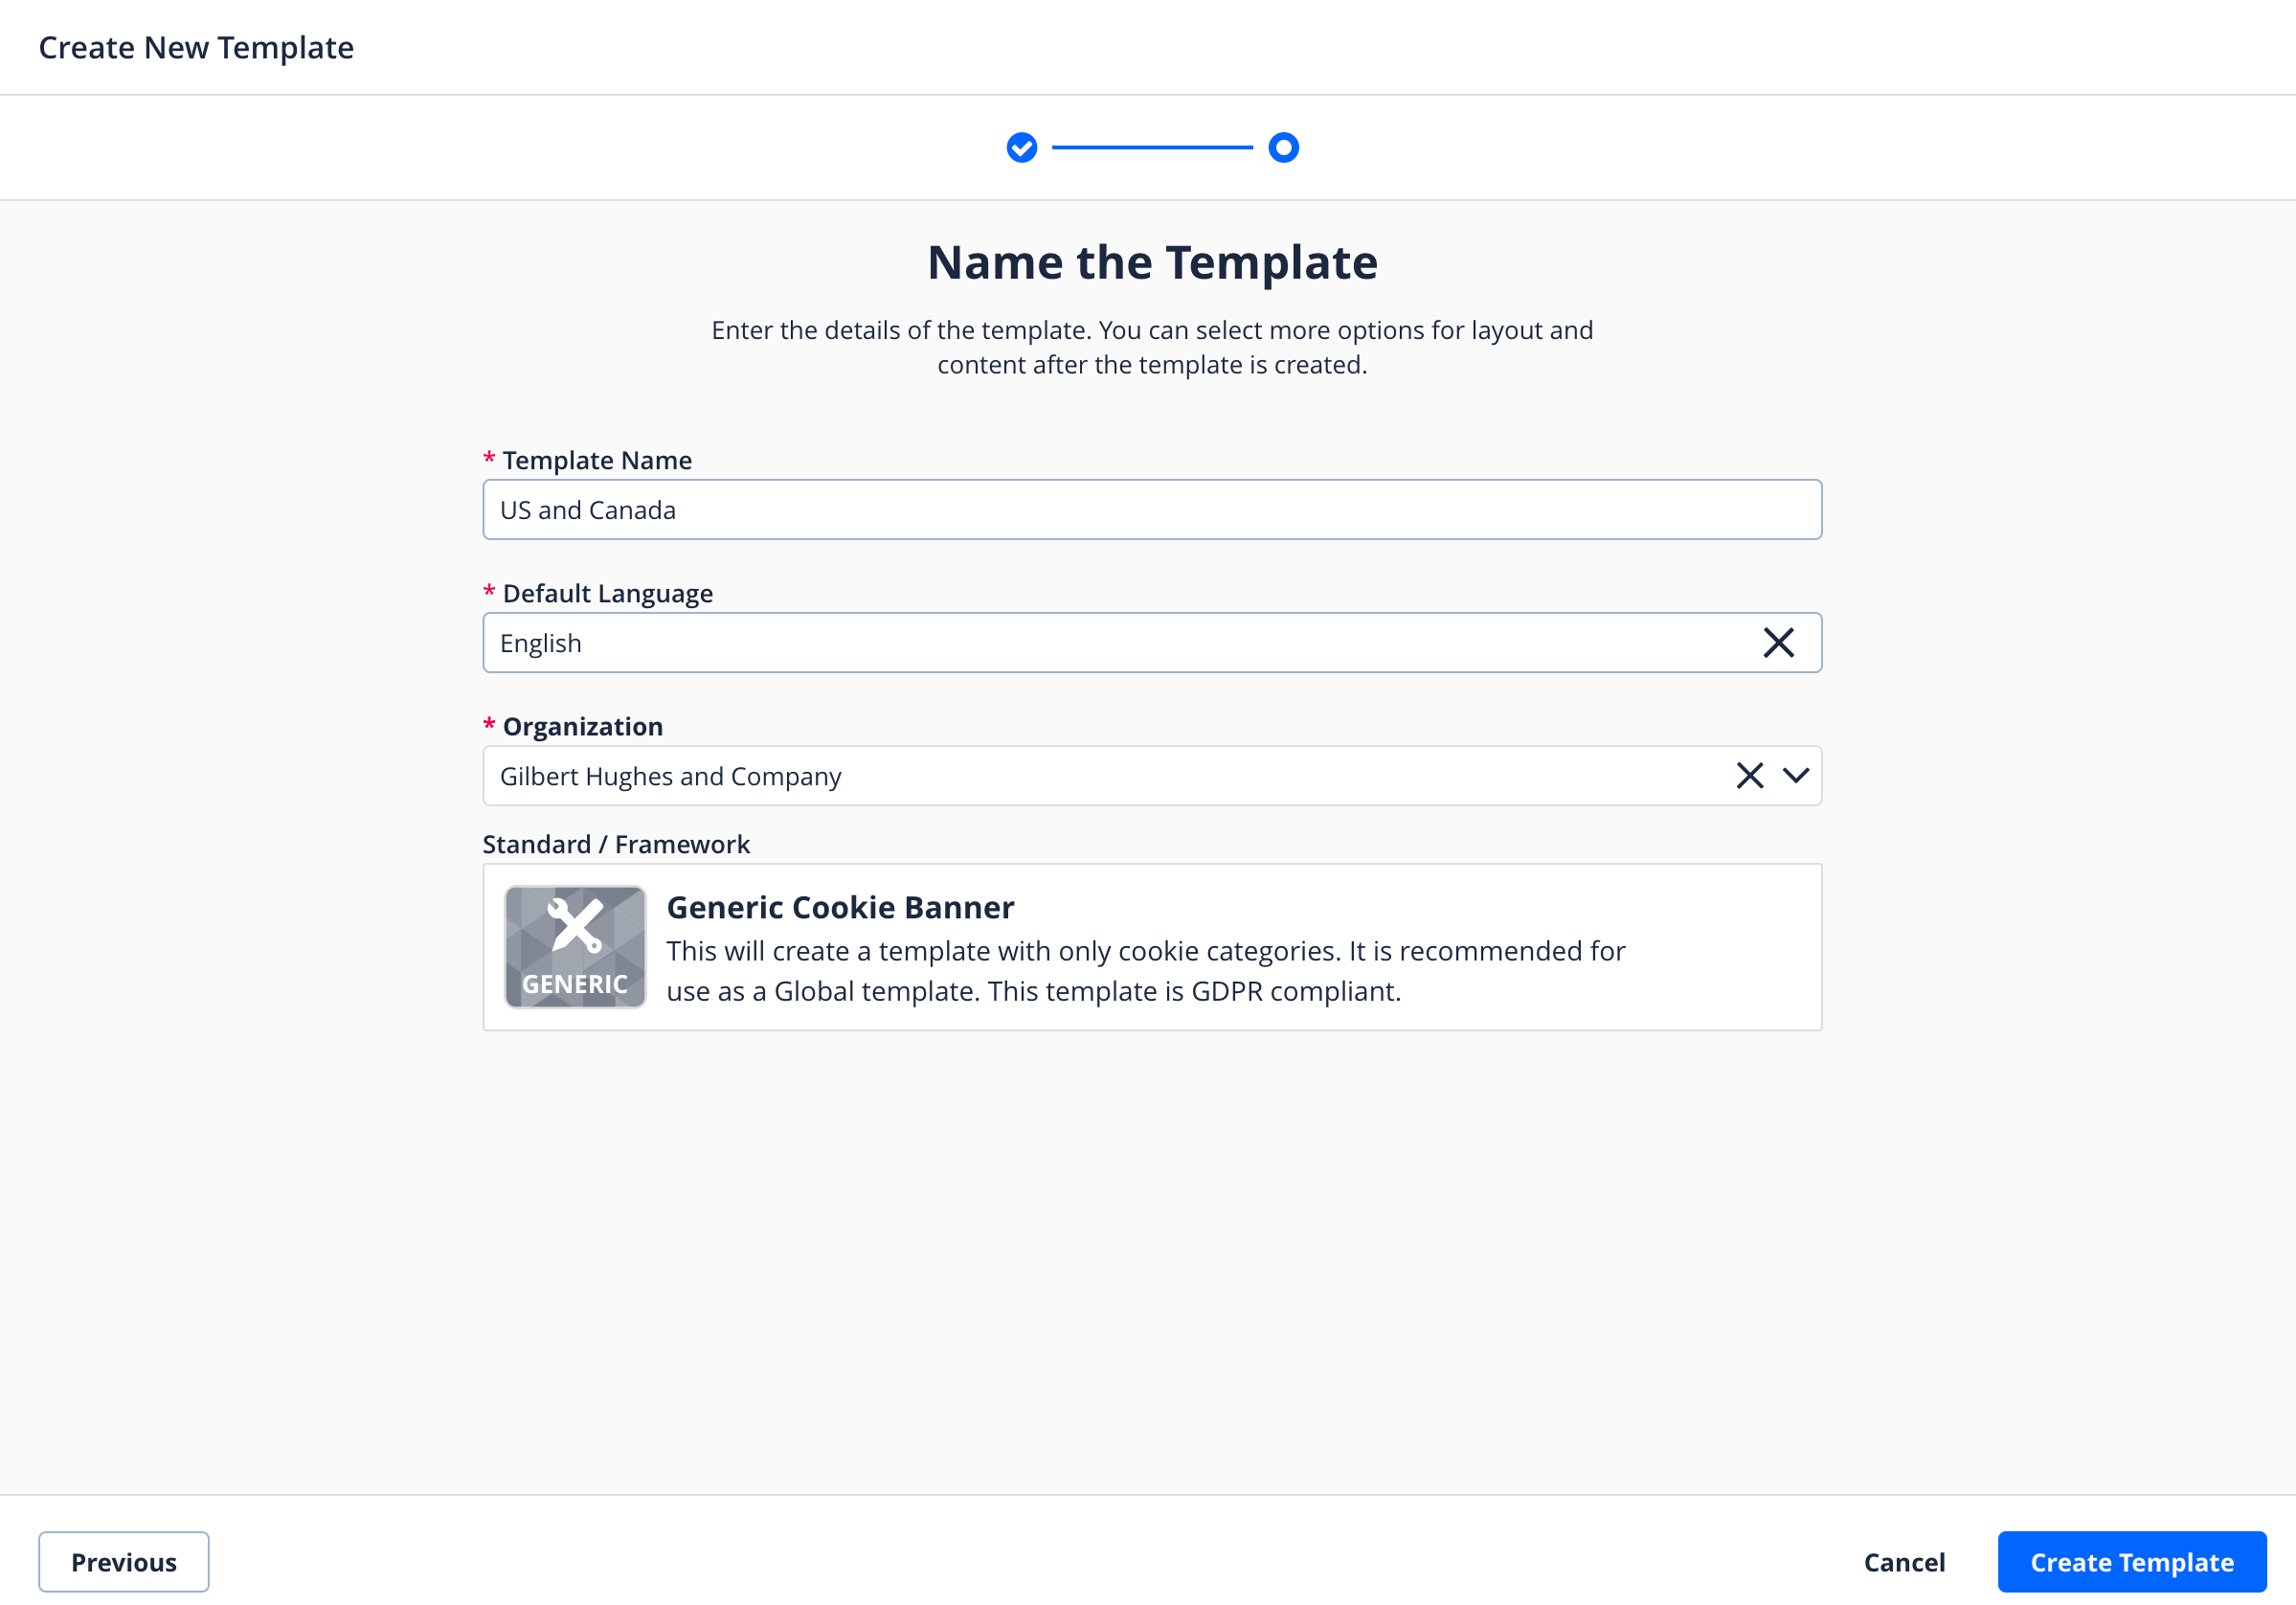Click the current second step circle

tap(1283, 148)
